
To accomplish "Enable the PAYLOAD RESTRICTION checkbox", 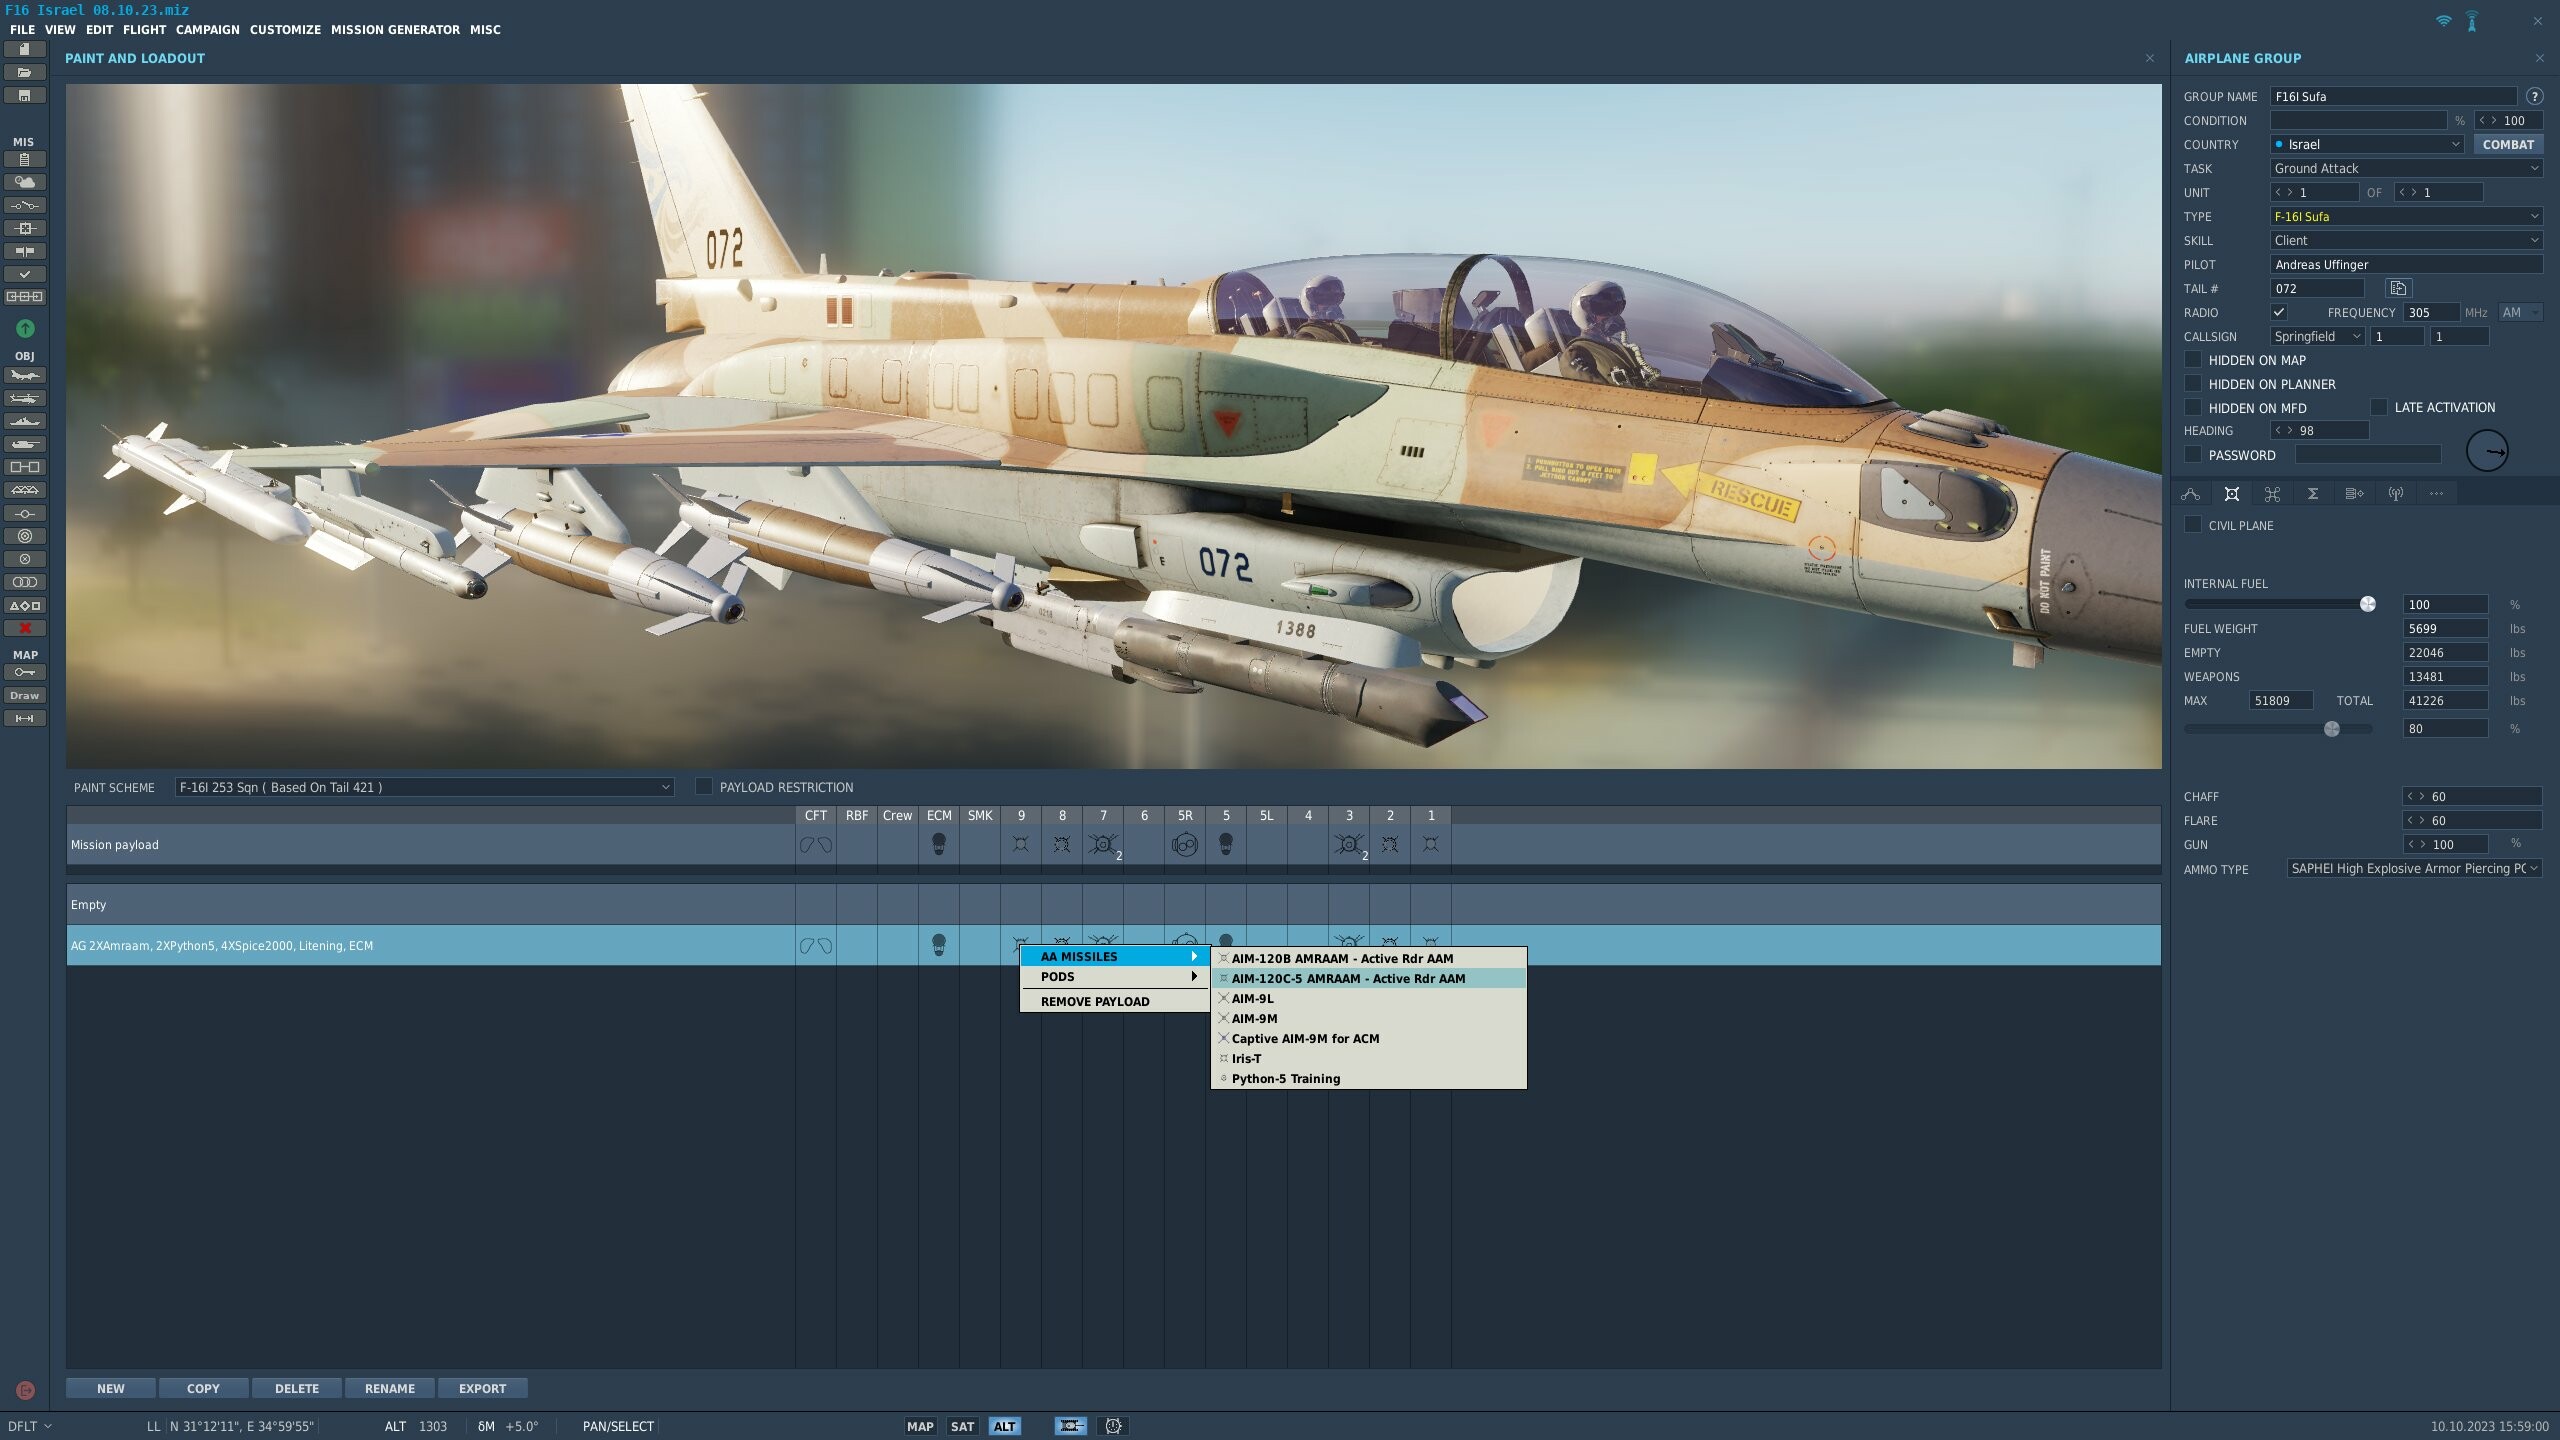I will (x=704, y=787).
